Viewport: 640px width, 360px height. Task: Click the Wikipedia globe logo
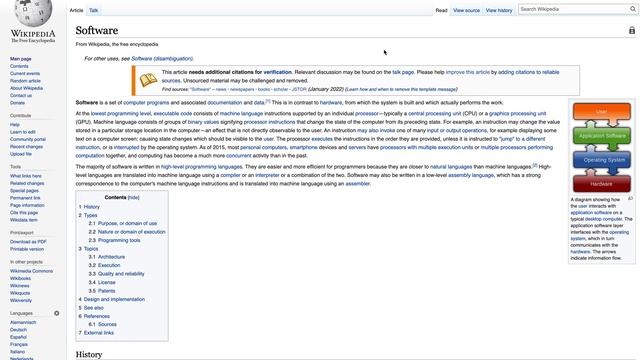pyautogui.click(x=33, y=13)
